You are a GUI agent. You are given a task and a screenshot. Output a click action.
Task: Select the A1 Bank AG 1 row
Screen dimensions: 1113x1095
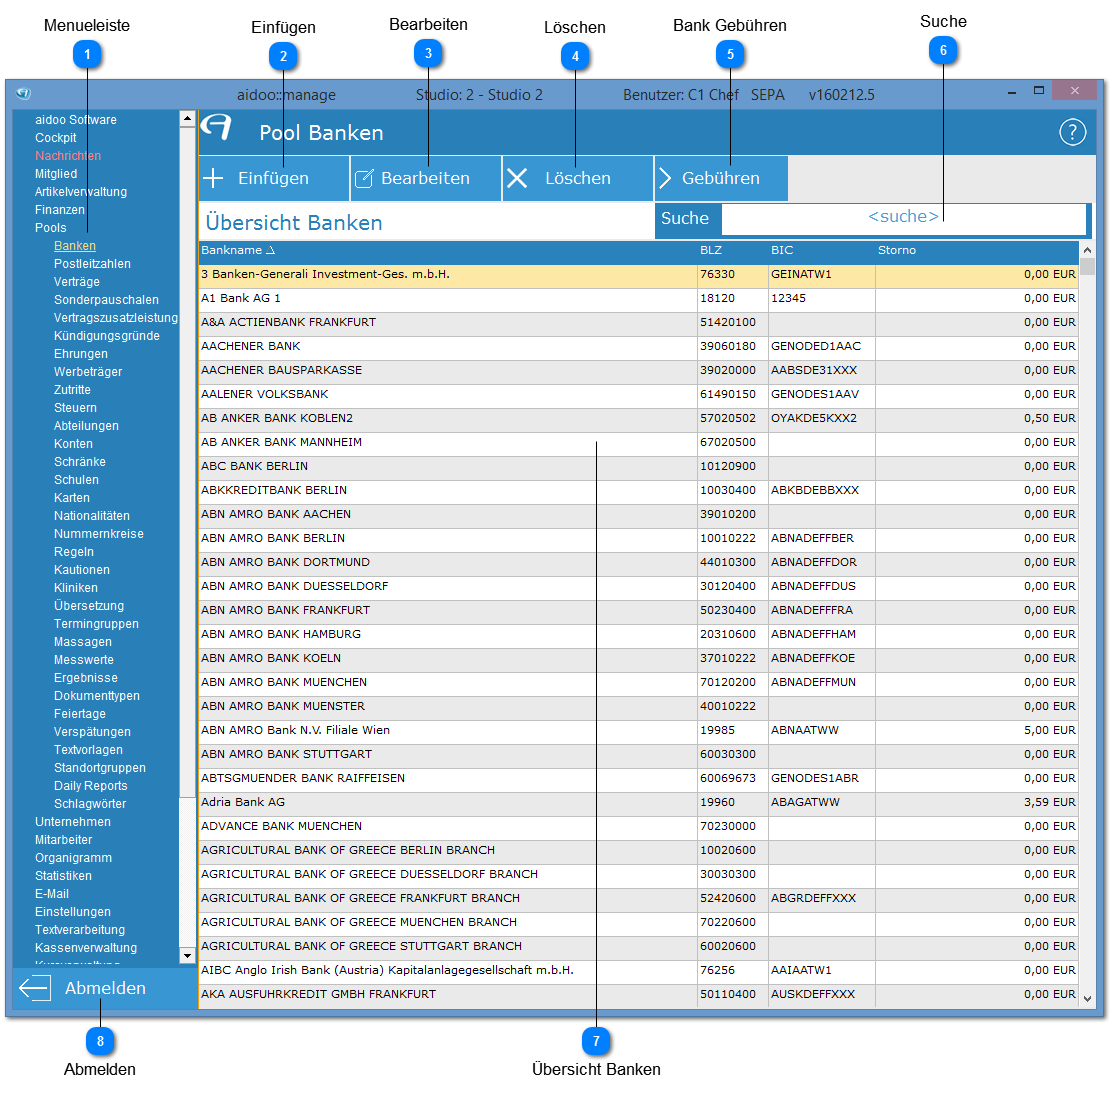coord(639,299)
